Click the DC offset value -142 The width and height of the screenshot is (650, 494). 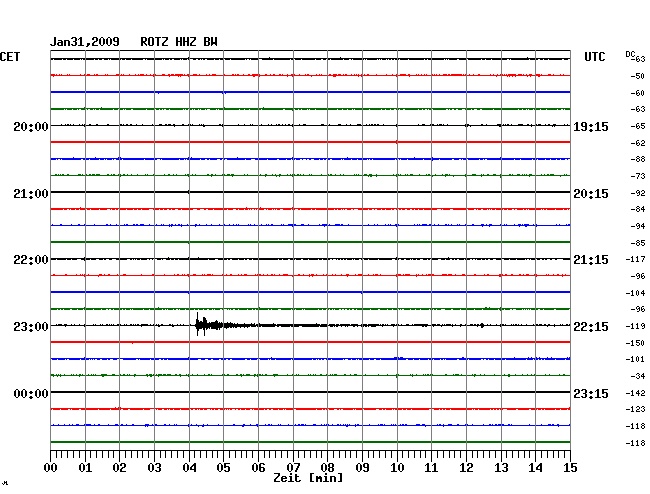(635, 393)
